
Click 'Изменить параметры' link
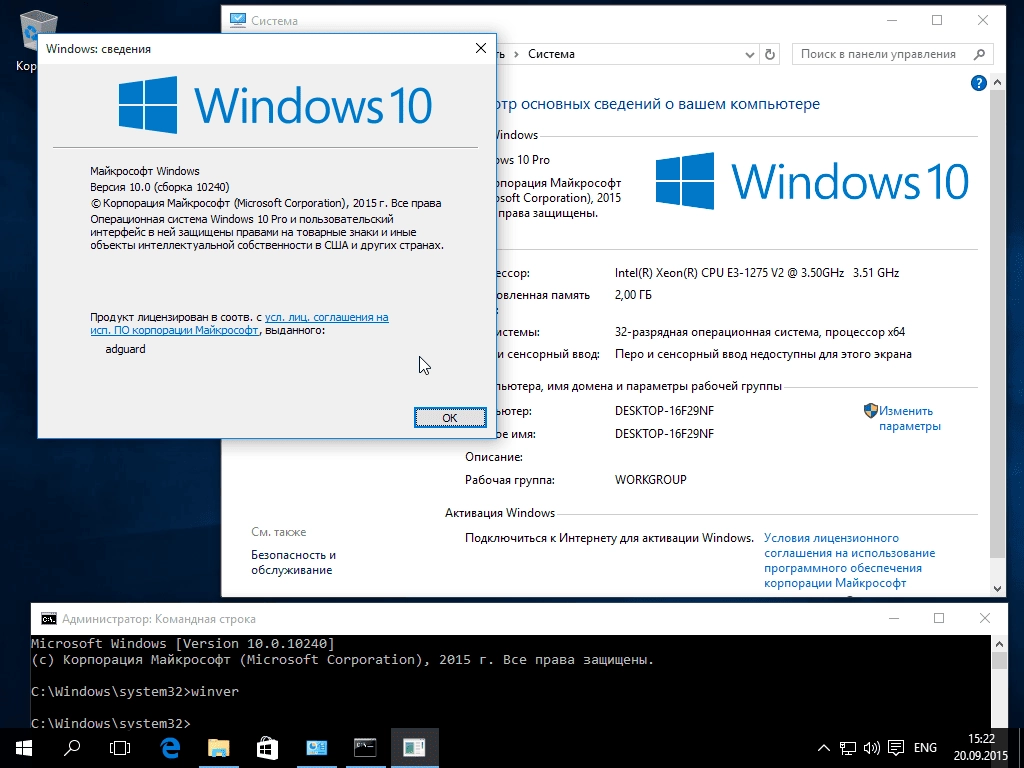point(910,419)
